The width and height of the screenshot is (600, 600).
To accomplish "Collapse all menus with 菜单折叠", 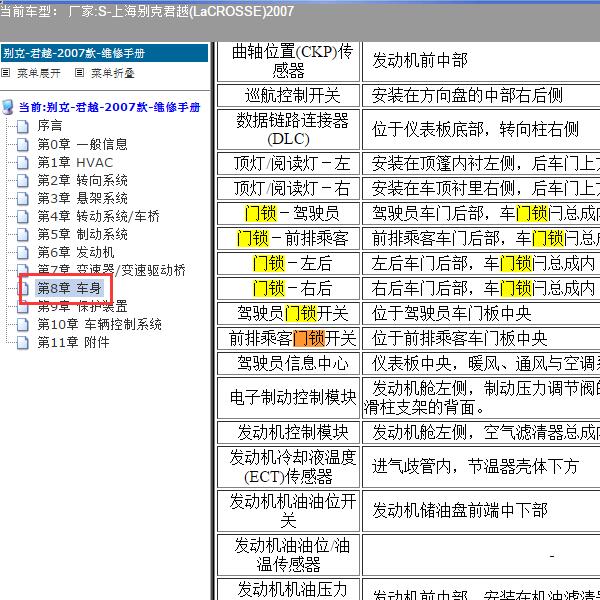I will coord(113,73).
